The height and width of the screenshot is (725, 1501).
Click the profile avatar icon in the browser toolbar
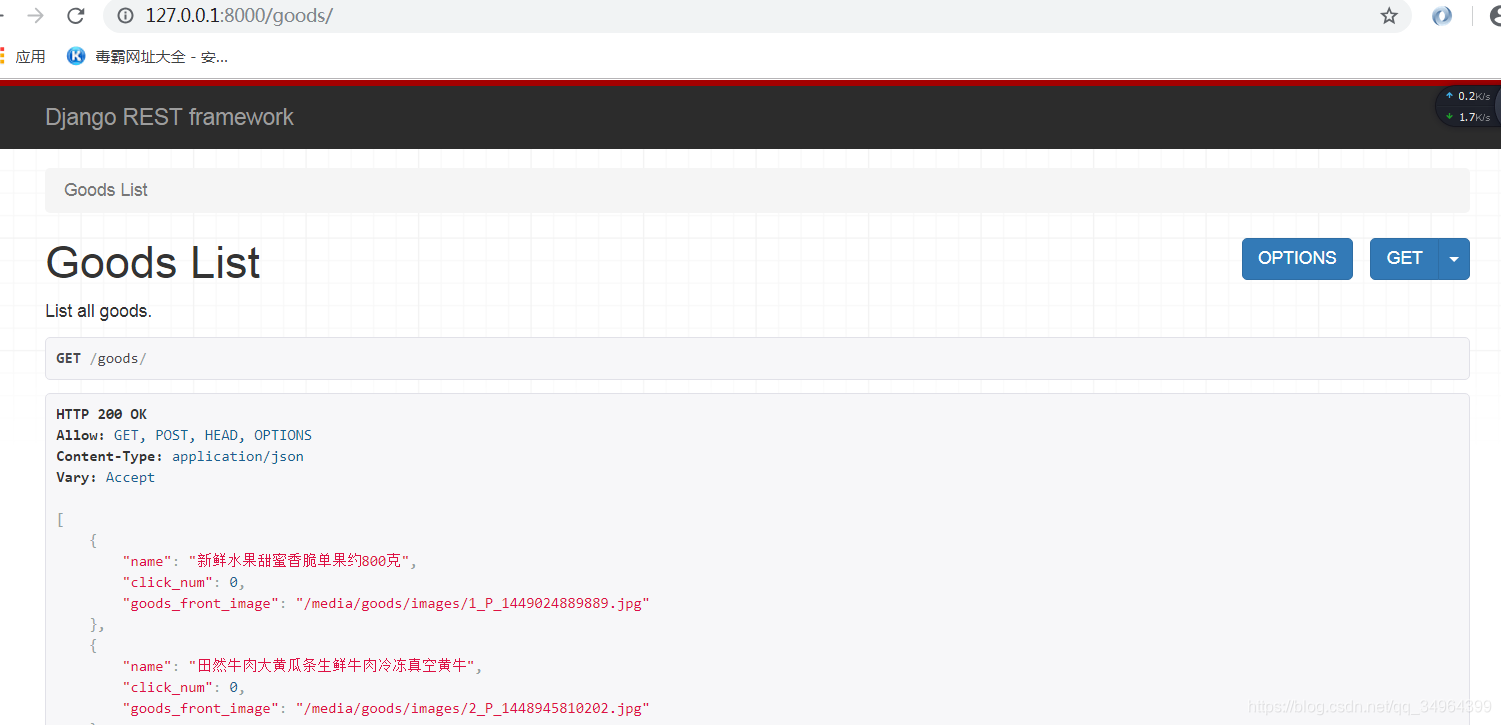click(1494, 15)
